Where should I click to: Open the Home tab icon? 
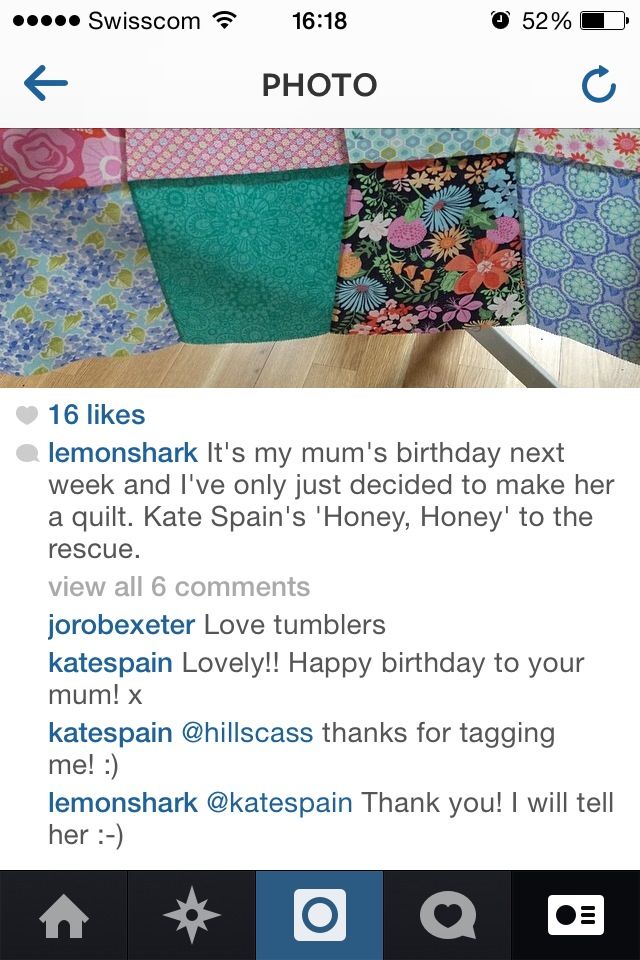[64, 915]
